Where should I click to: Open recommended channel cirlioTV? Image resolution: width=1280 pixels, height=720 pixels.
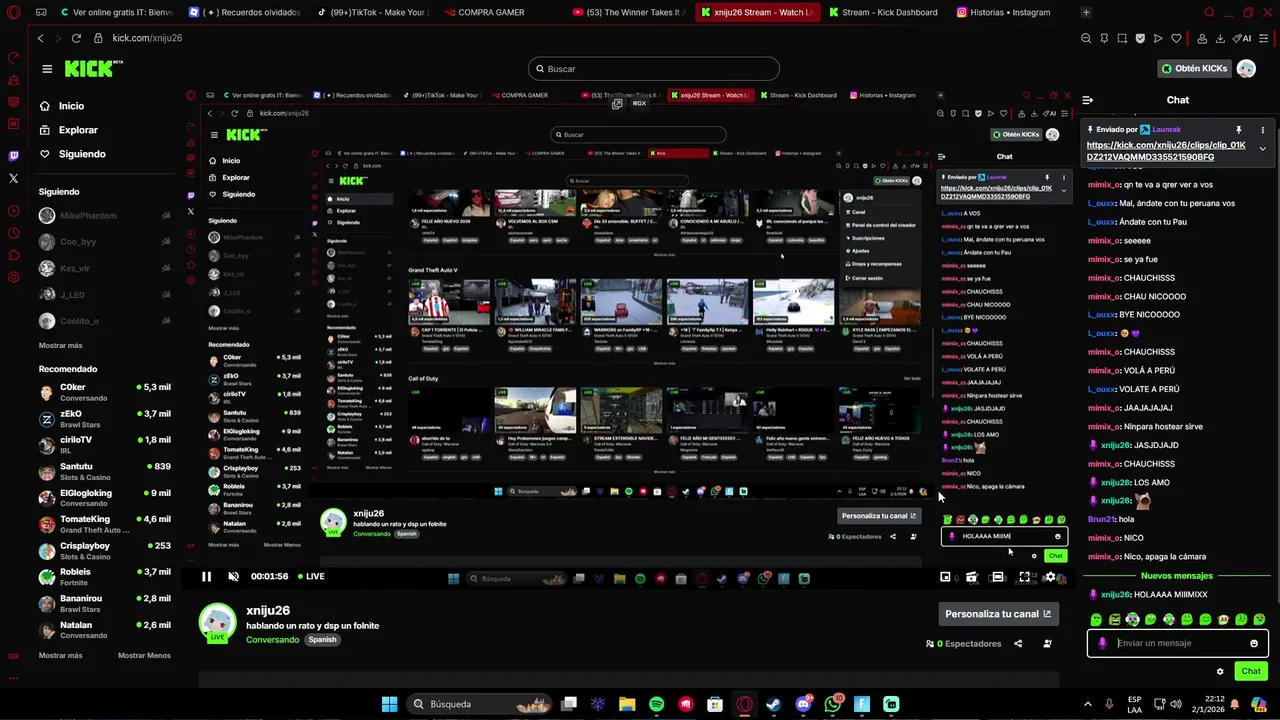click(x=104, y=445)
